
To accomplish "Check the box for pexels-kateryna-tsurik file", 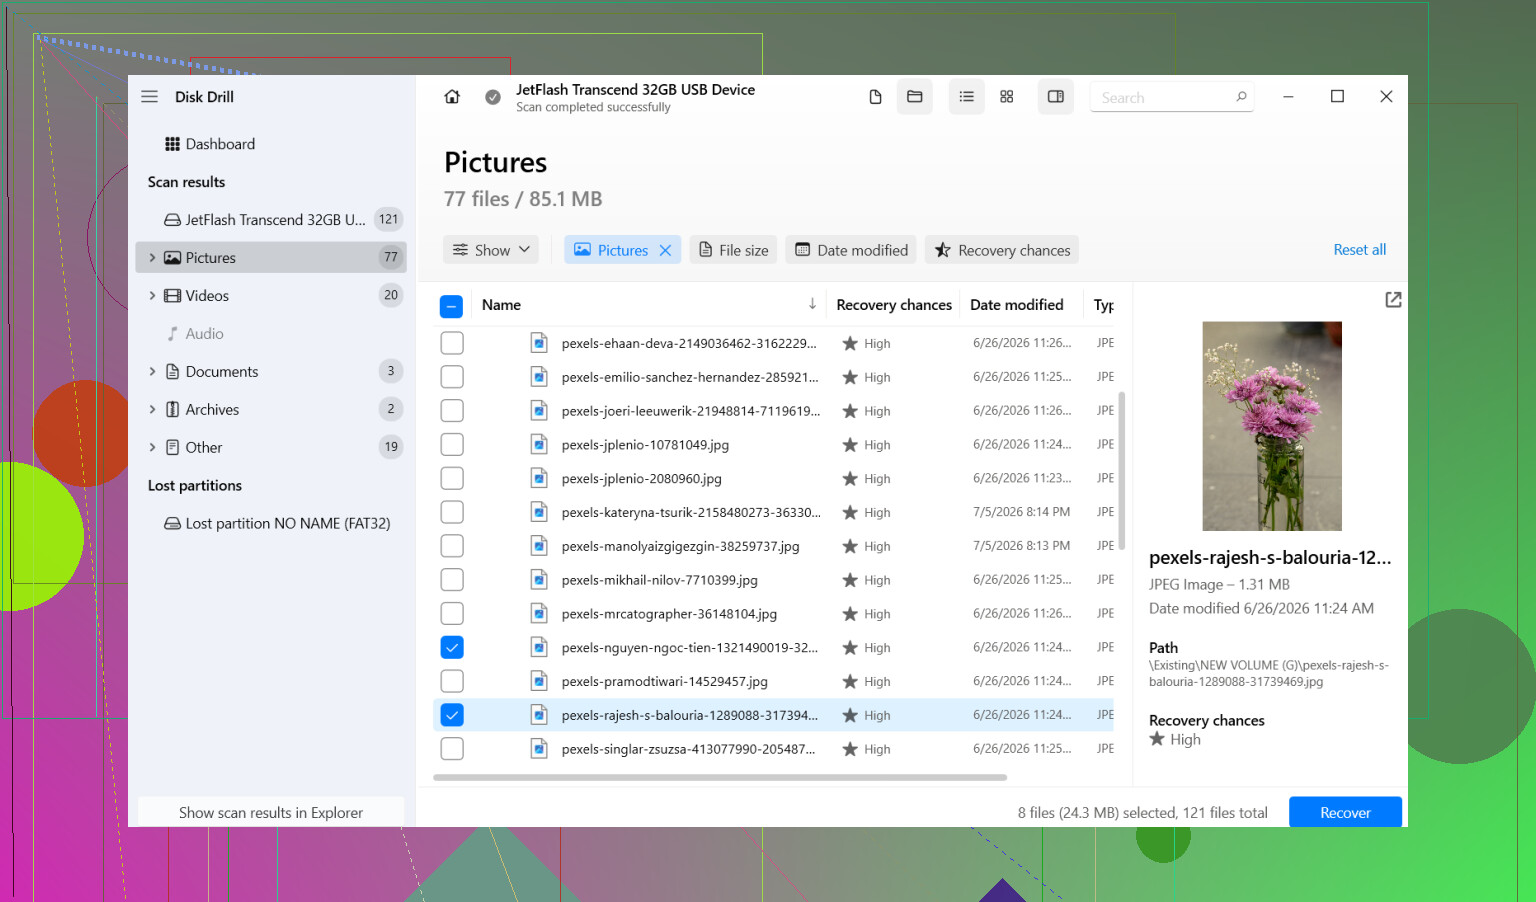I will [452, 512].
